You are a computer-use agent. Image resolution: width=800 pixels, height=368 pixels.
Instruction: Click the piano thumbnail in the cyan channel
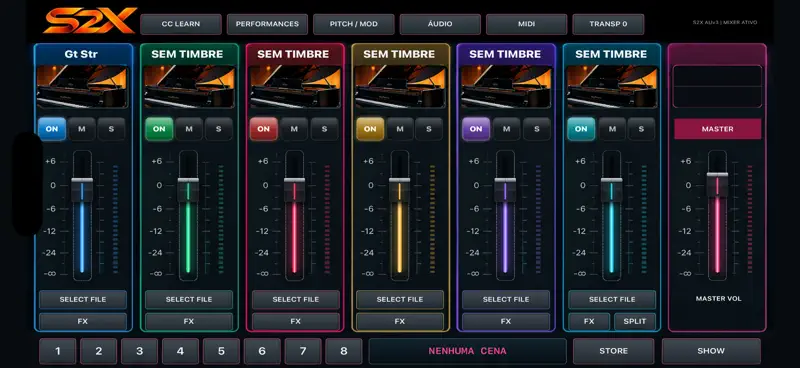pos(612,86)
